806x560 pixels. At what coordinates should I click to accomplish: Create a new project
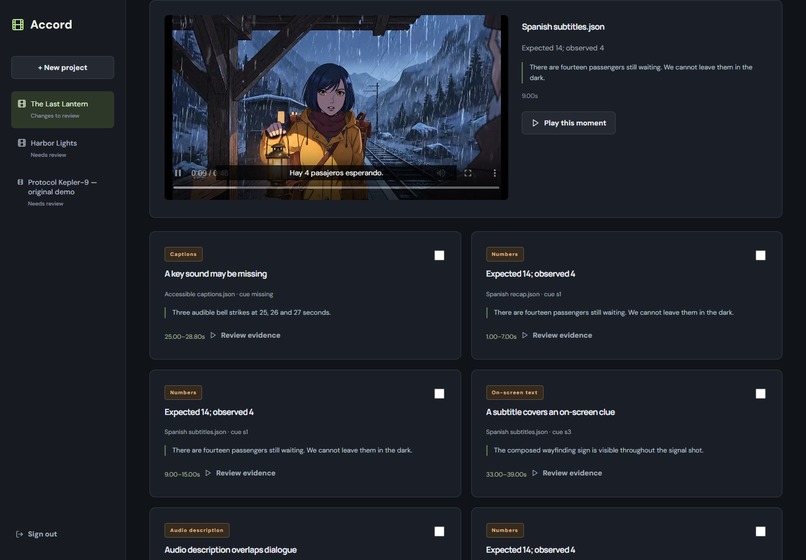click(x=63, y=67)
